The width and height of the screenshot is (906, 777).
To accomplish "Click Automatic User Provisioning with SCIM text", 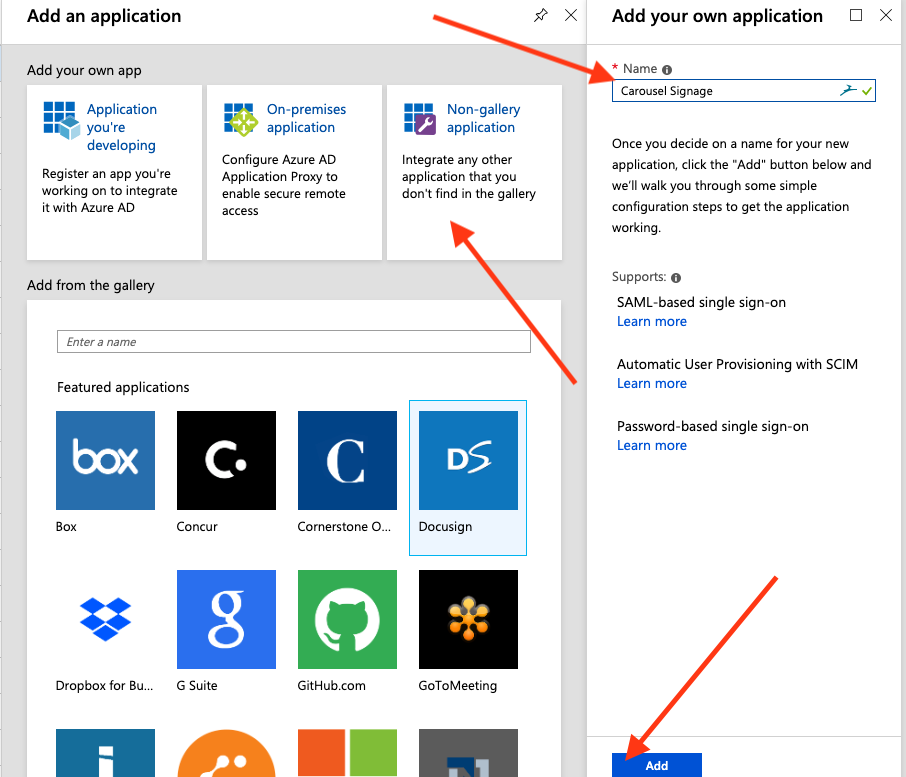I will point(737,365).
